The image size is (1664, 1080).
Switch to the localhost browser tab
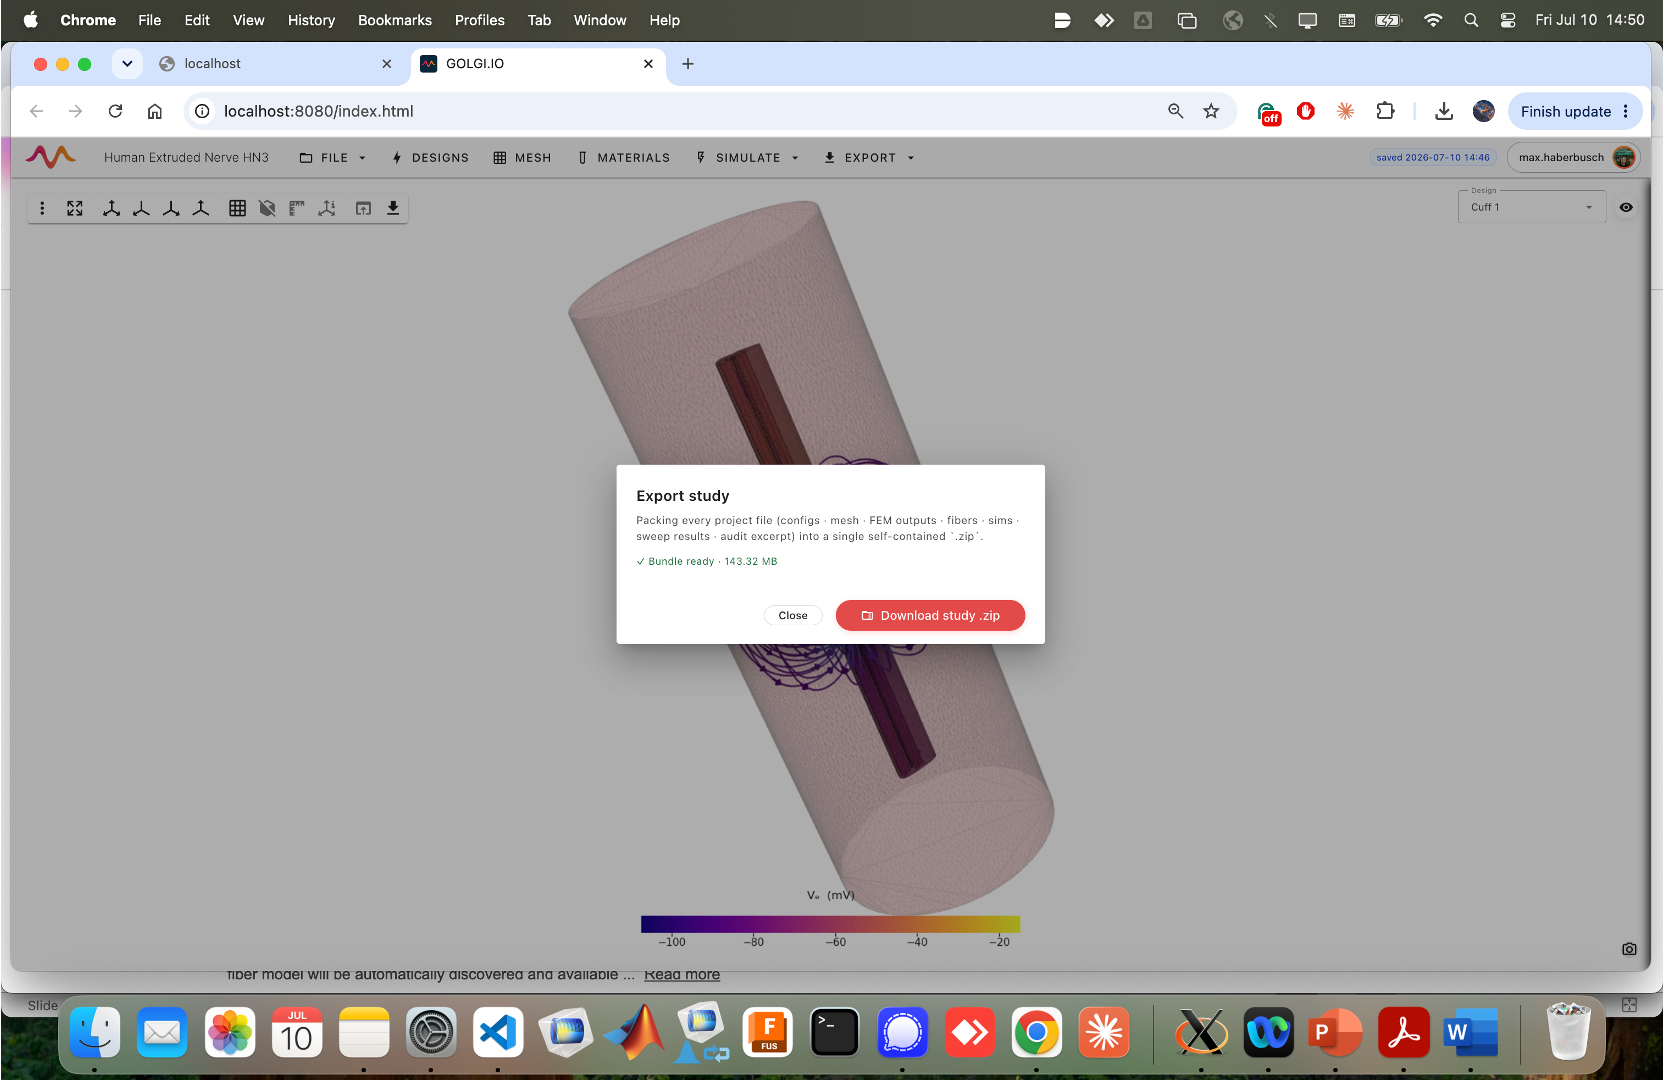[277, 64]
